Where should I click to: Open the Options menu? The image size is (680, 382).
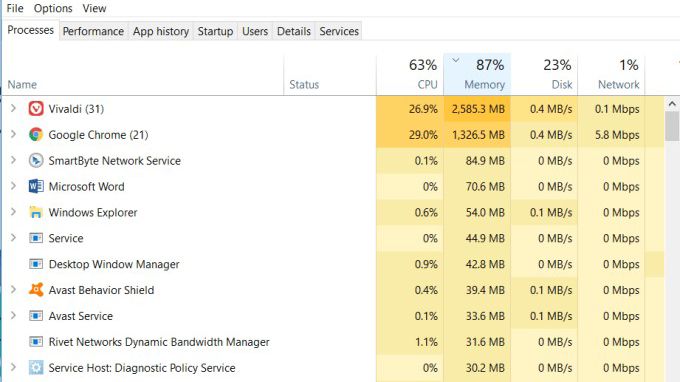tap(53, 8)
